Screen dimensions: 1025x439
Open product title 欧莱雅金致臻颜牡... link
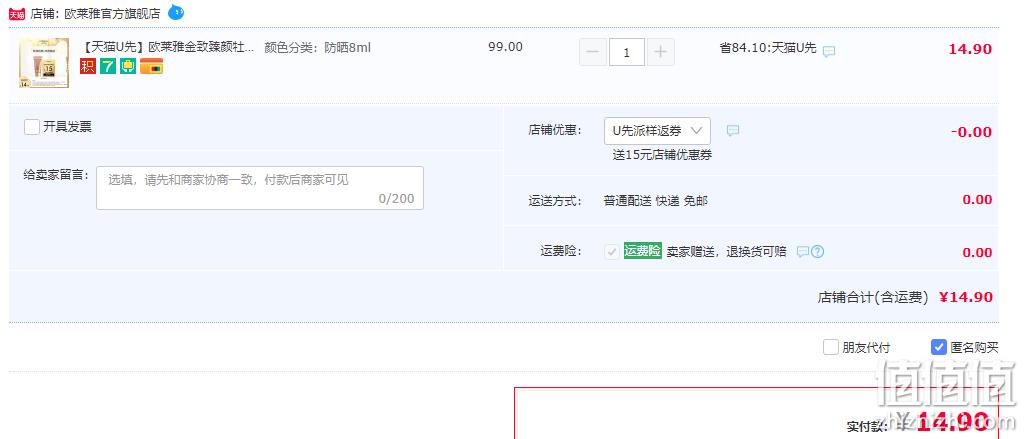[169, 48]
